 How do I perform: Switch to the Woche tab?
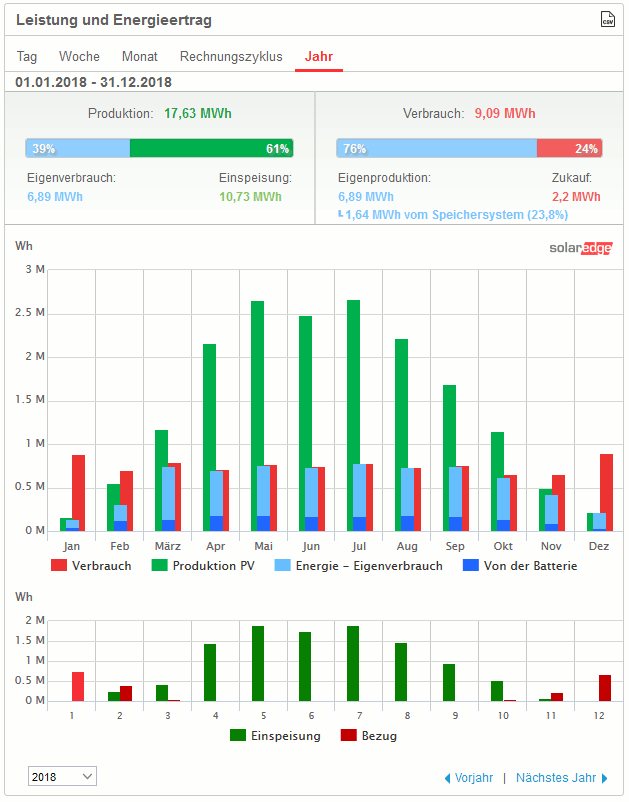(x=79, y=57)
